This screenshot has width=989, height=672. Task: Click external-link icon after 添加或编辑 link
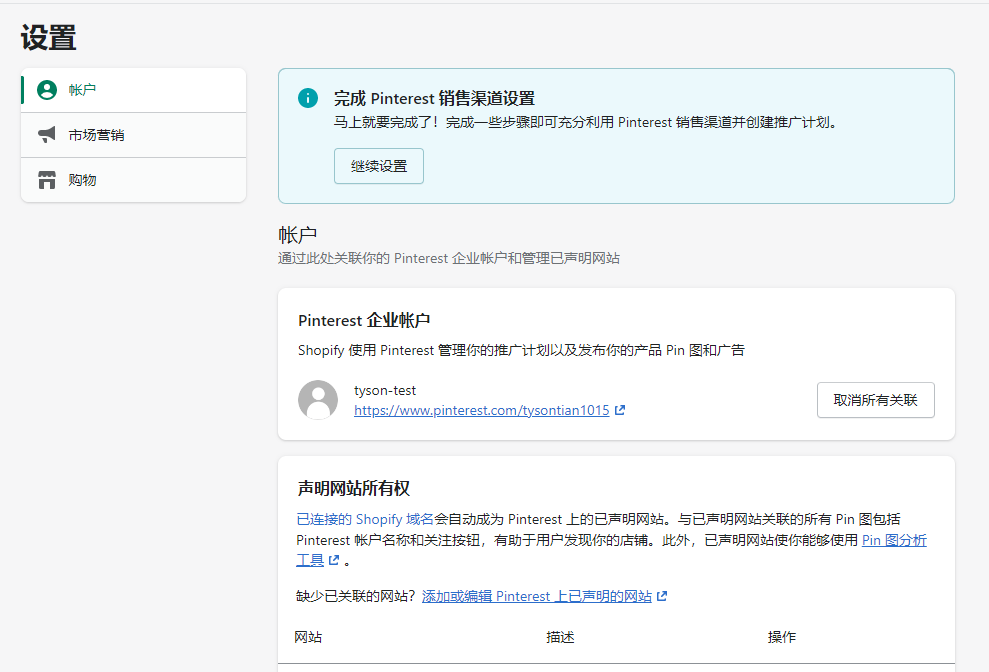click(661, 596)
